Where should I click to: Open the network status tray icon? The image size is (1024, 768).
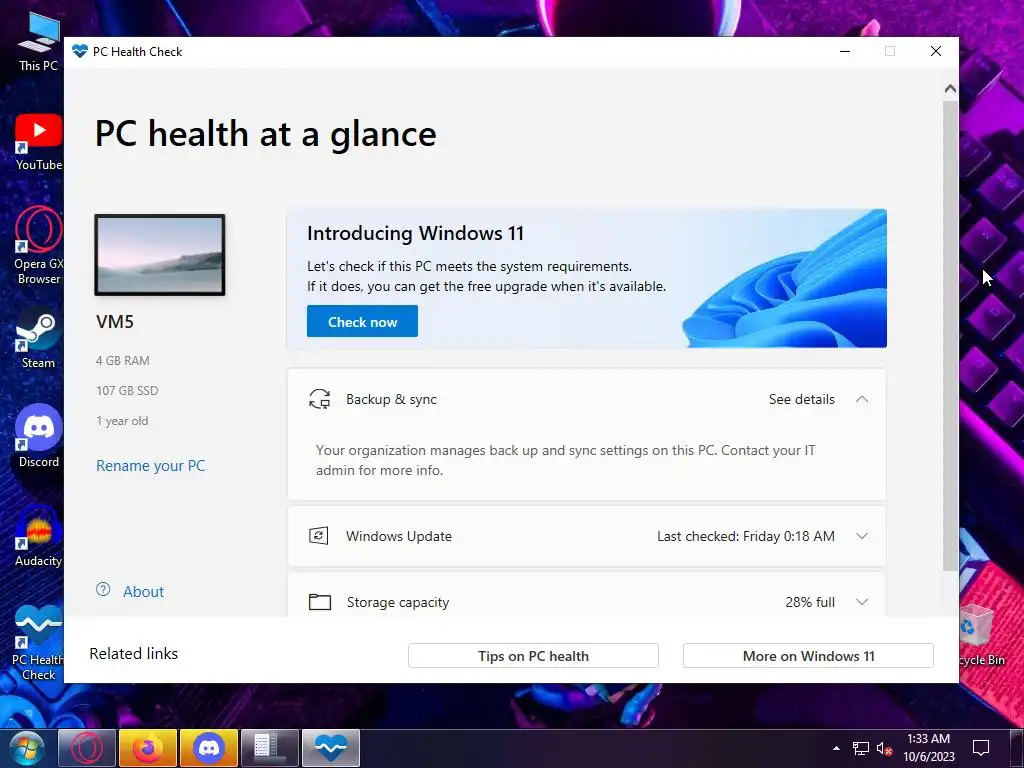click(861, 748)
